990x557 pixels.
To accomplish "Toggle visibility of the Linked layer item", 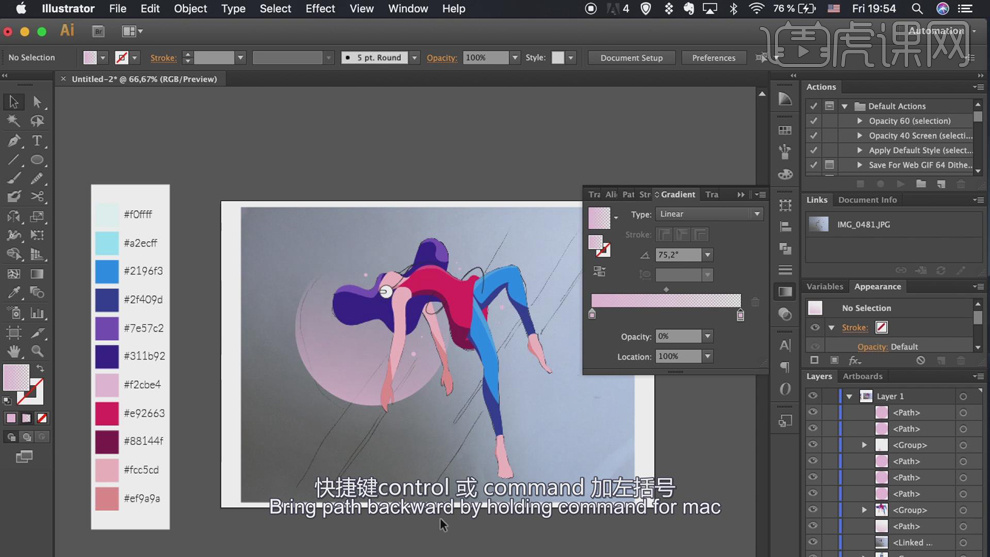I will click(813, 542).
